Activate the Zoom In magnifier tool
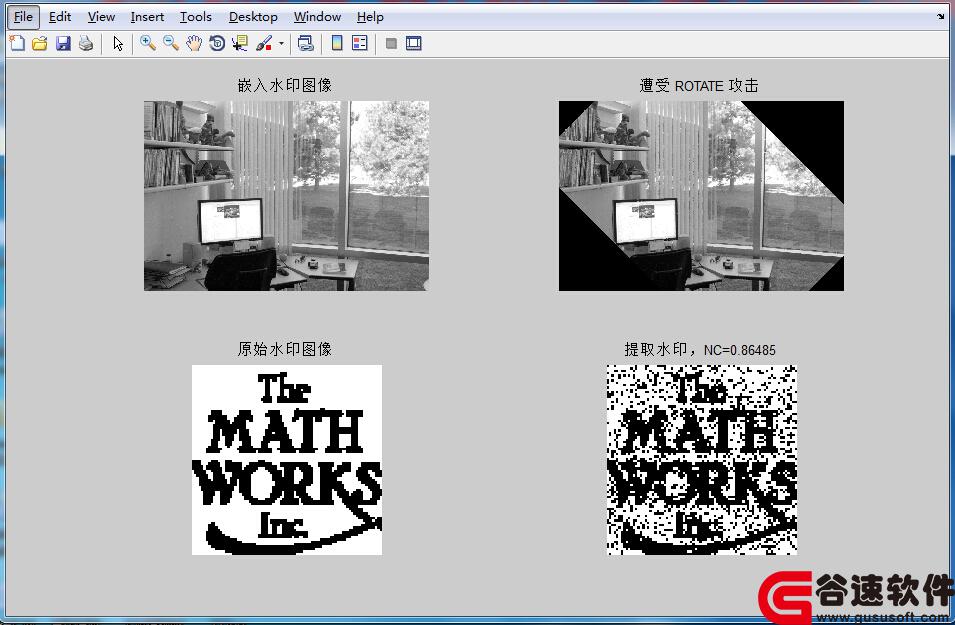This screenshot has height=625, width=955. pyautogui.click(x=147, y=43)
